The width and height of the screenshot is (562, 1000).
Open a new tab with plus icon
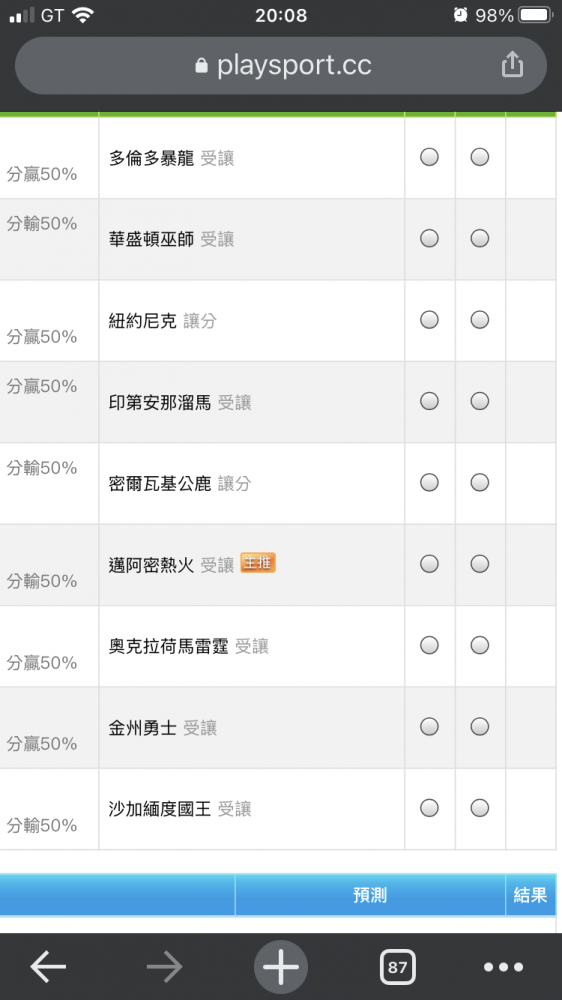tap(281, 967)
